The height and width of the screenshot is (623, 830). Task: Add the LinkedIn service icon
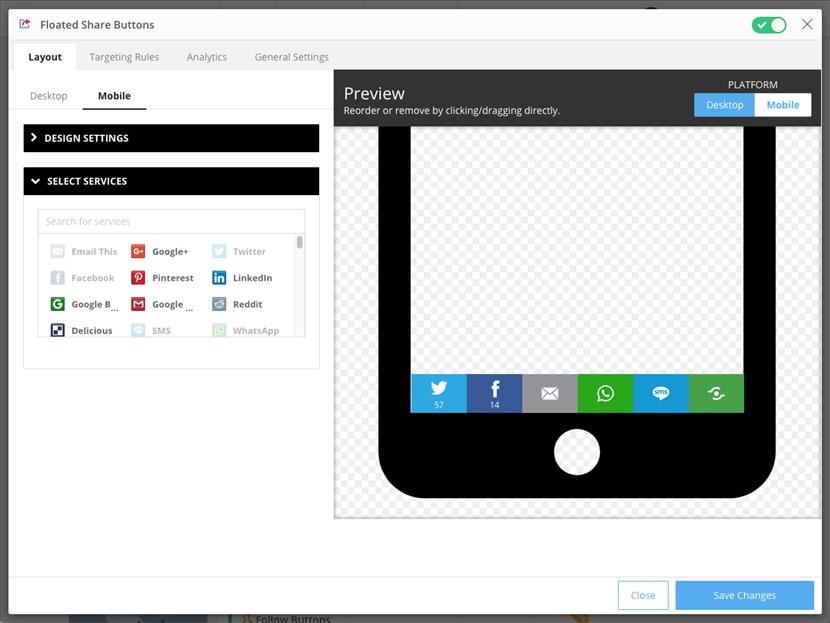[x=219, y=278]
